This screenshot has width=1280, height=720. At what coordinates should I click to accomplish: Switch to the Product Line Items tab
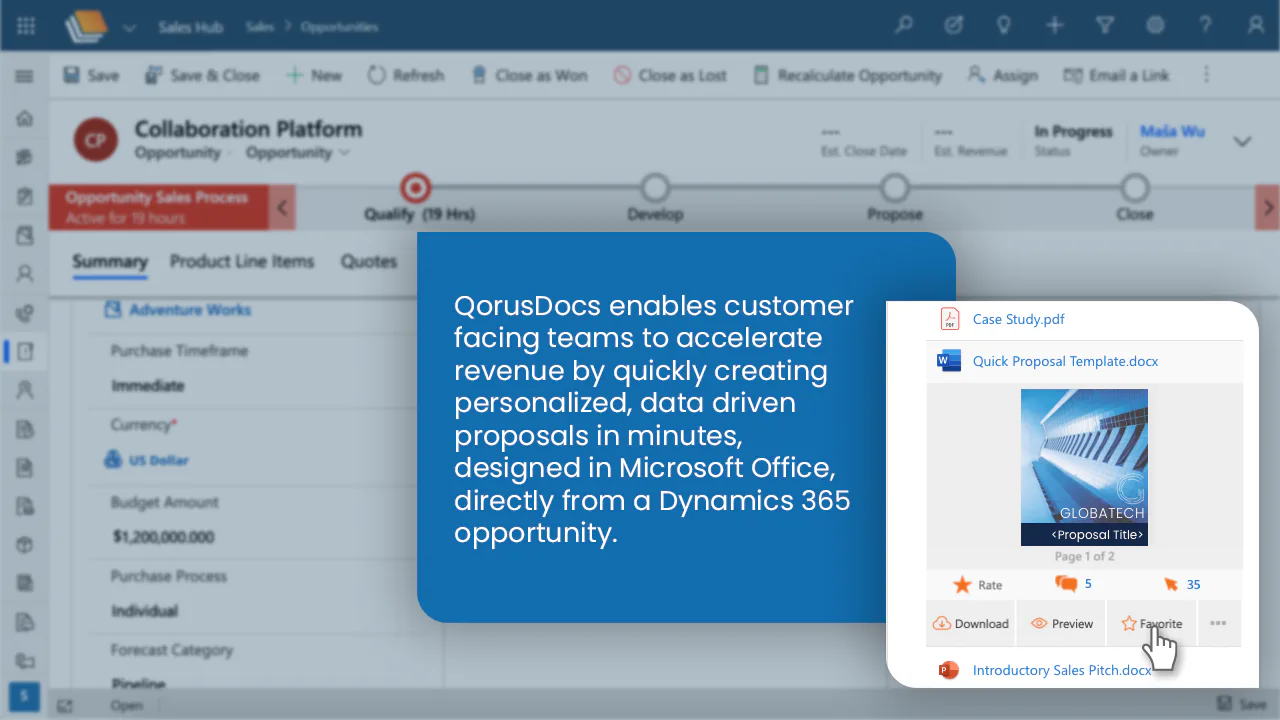(242, 261)
